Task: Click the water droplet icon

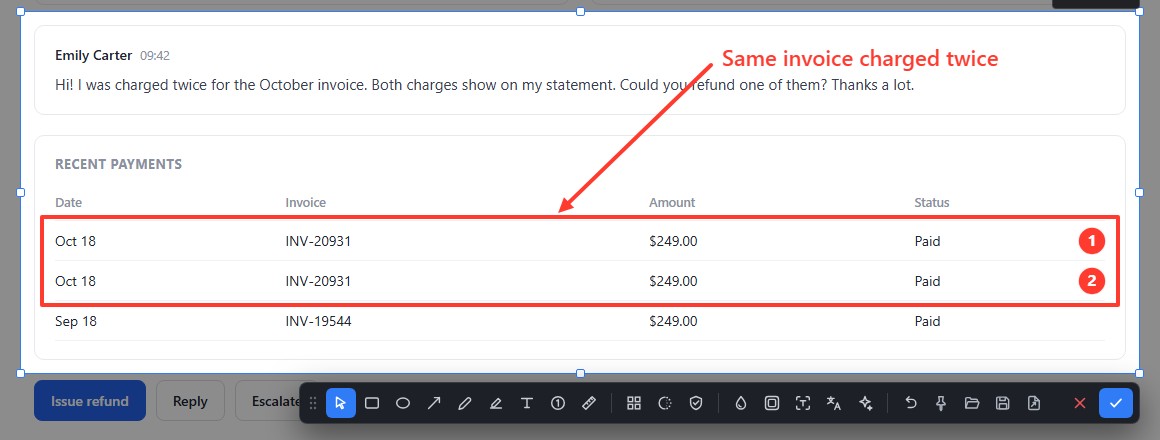Action: (741, 403)
